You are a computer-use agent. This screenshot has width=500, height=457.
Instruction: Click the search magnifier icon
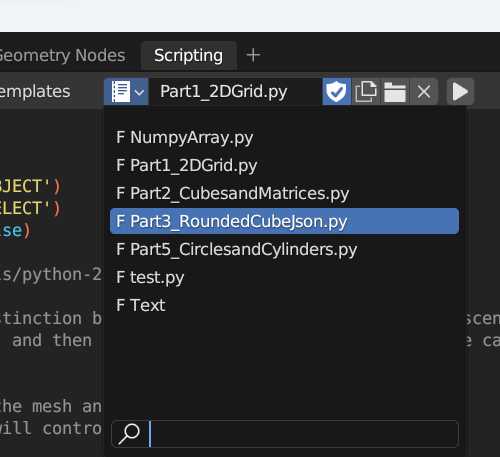[129, 434]
